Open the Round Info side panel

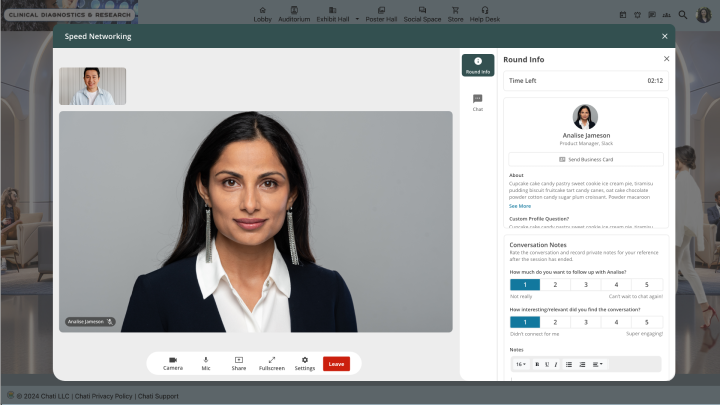(478, 65)
